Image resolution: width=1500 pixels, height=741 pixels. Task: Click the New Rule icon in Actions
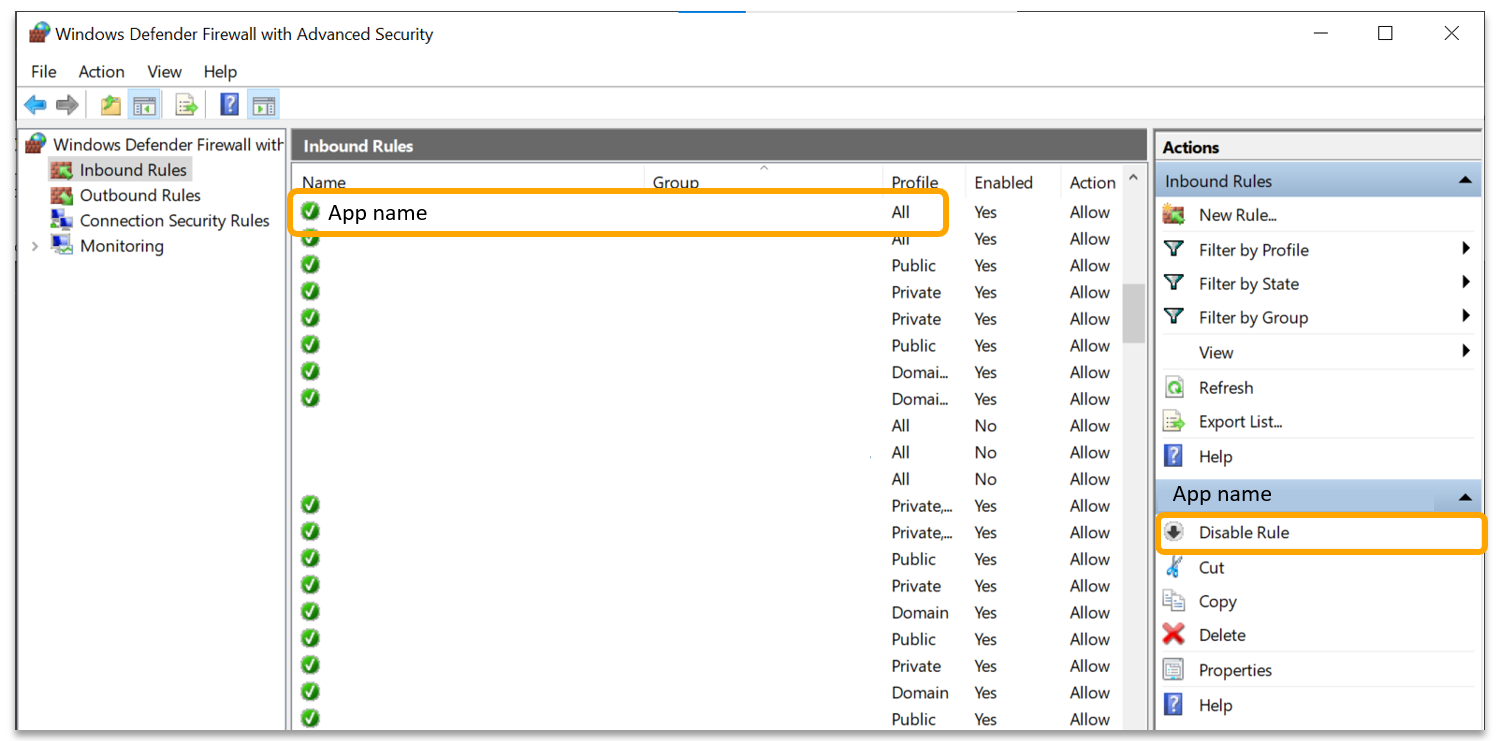(1174, 215)
